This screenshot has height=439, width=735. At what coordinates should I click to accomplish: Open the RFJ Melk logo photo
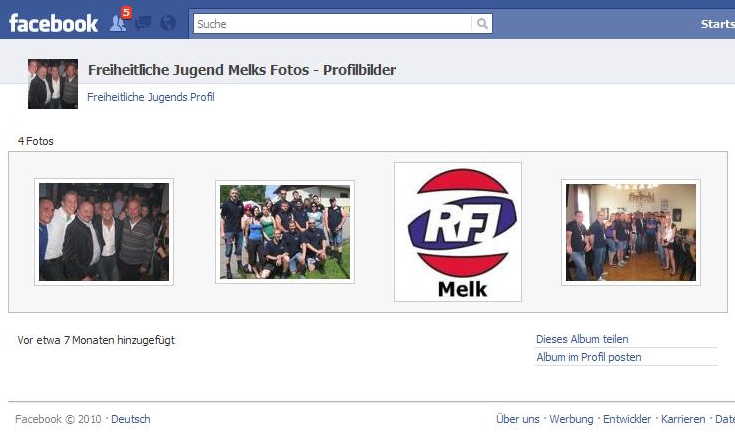[x=458, y=232]
